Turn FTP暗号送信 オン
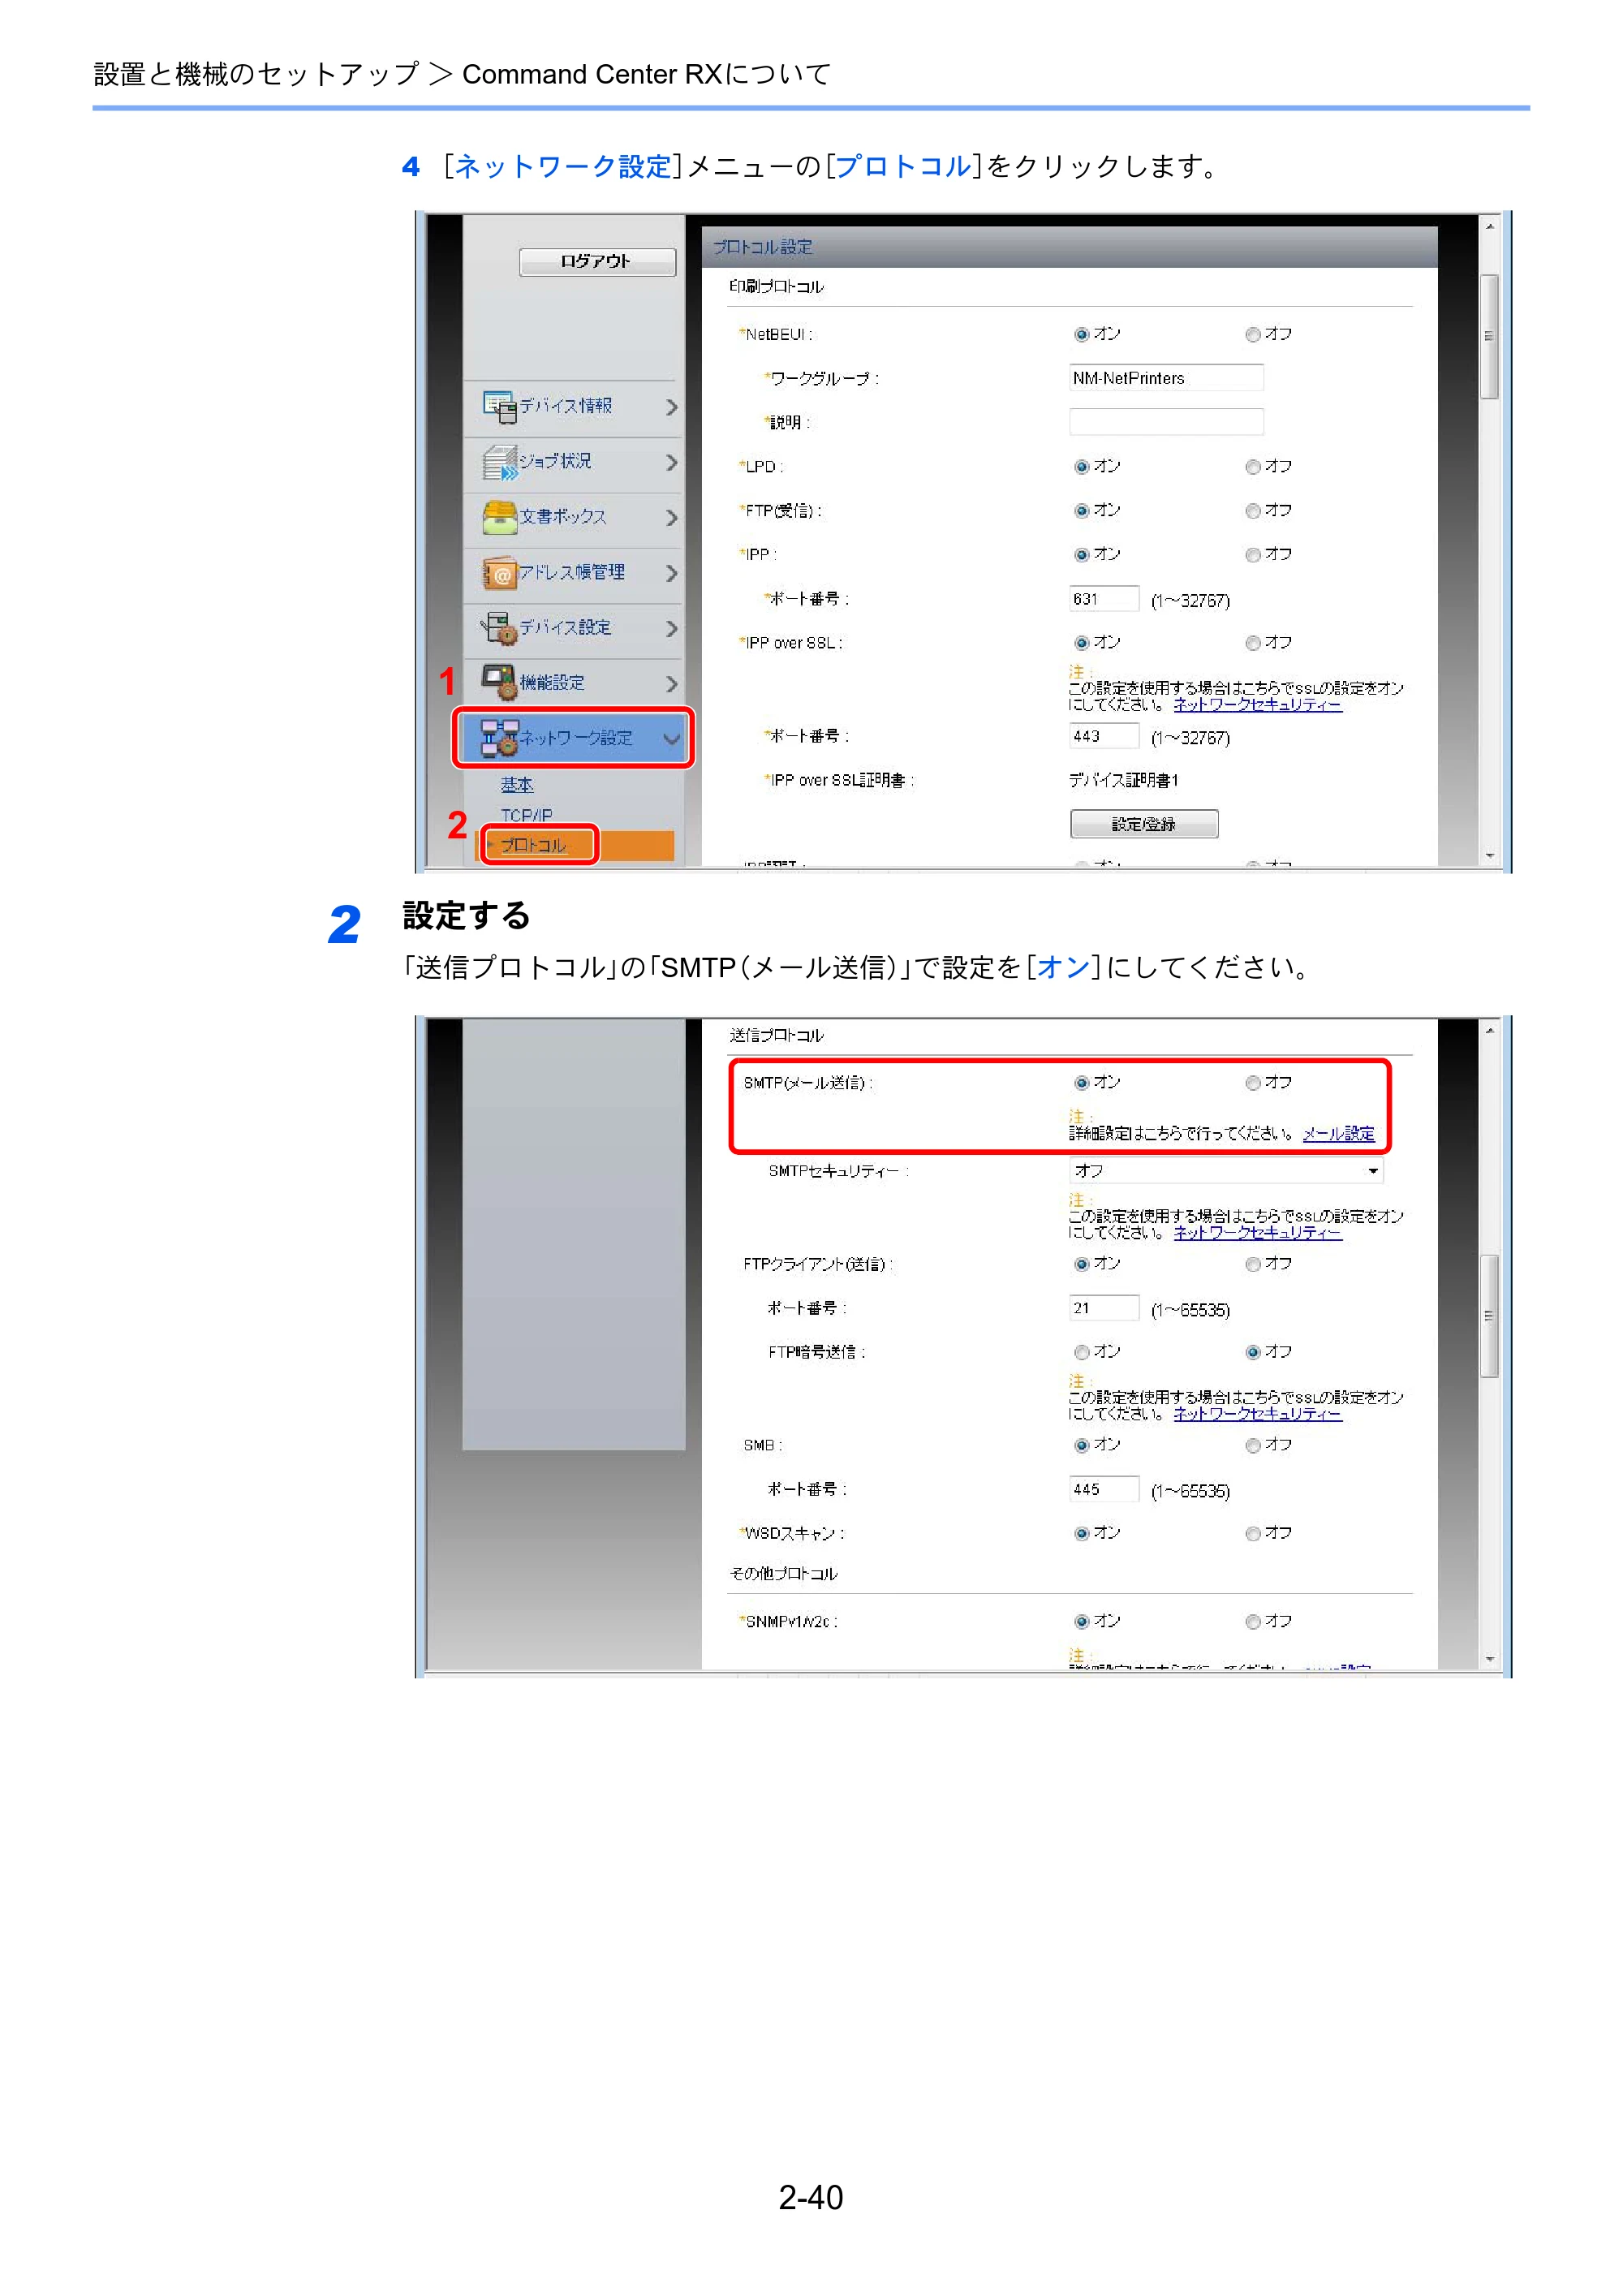Image resolution: width=1623 pixels, height=2296 pixels. click(x=1081, y=1352)
